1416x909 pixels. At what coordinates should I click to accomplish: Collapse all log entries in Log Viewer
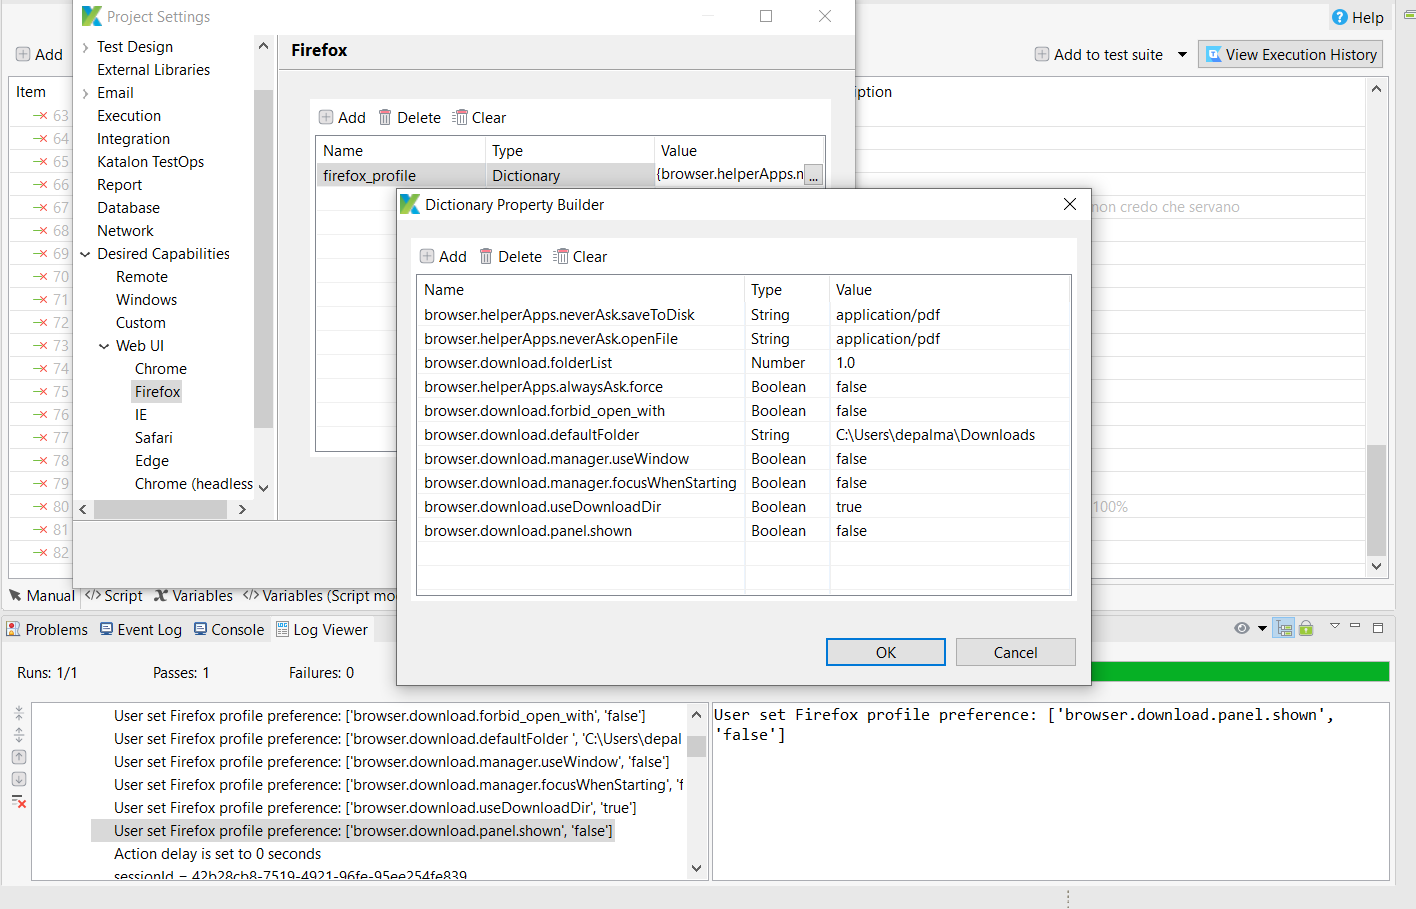[19, 713]
